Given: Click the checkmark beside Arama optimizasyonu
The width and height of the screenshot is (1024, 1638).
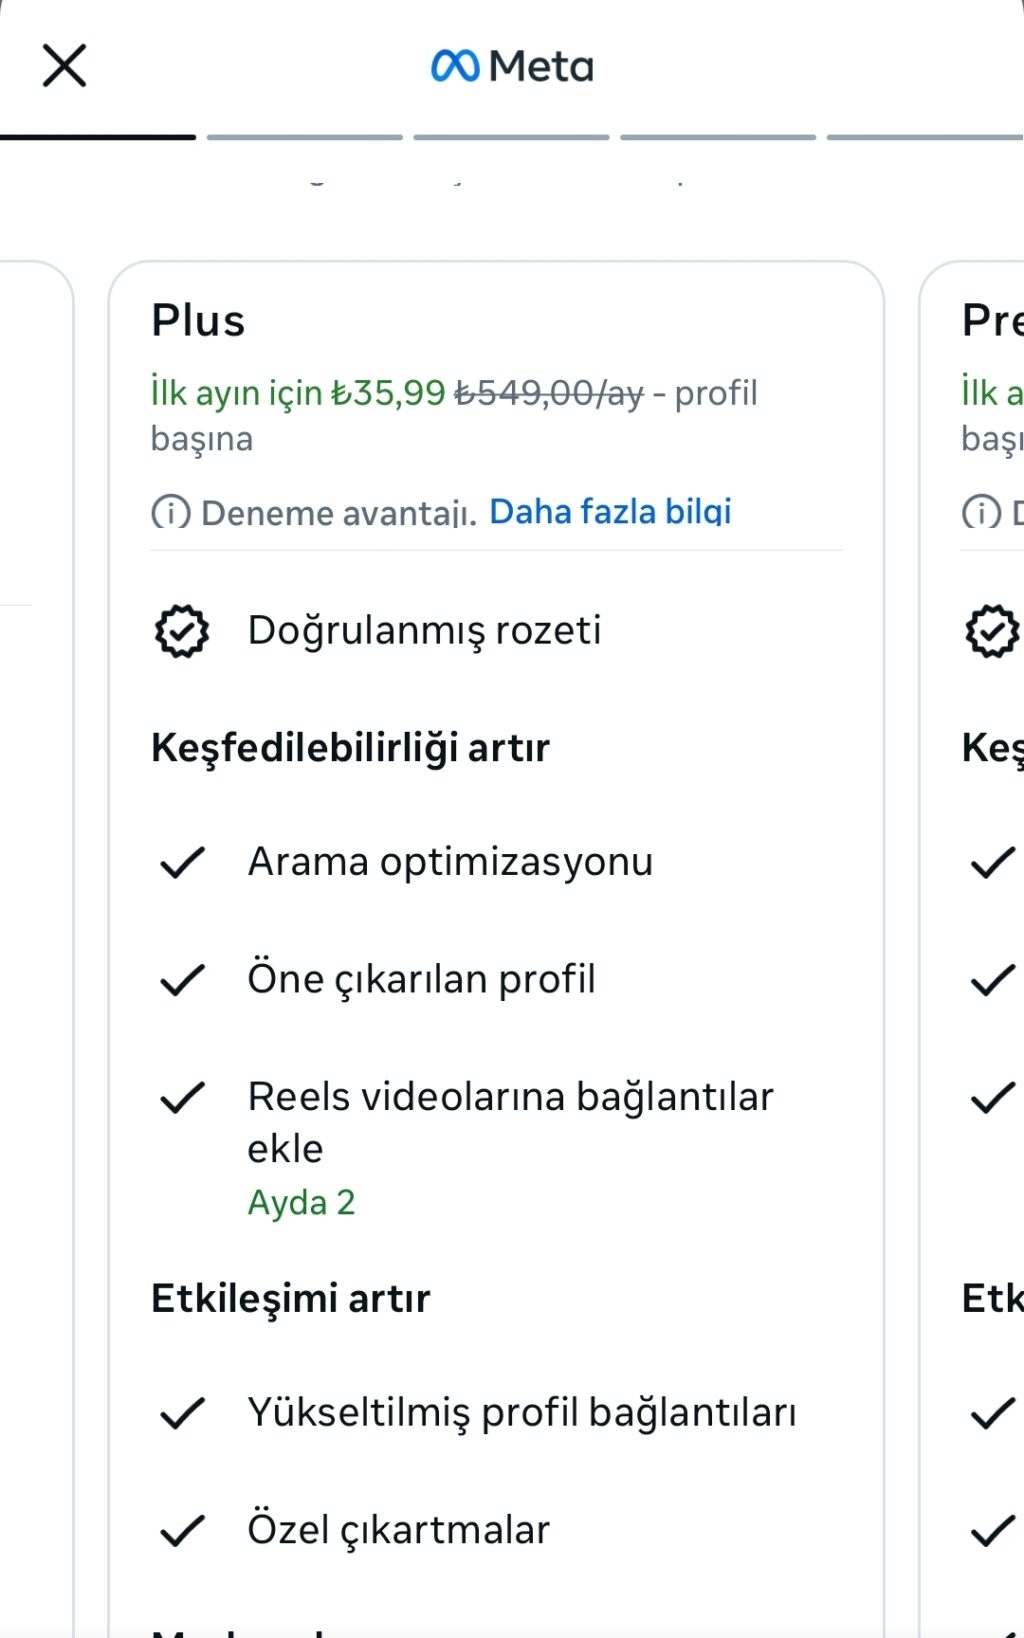Looking at the screenshot, I should pyautogui.click(x=182, y=861).
